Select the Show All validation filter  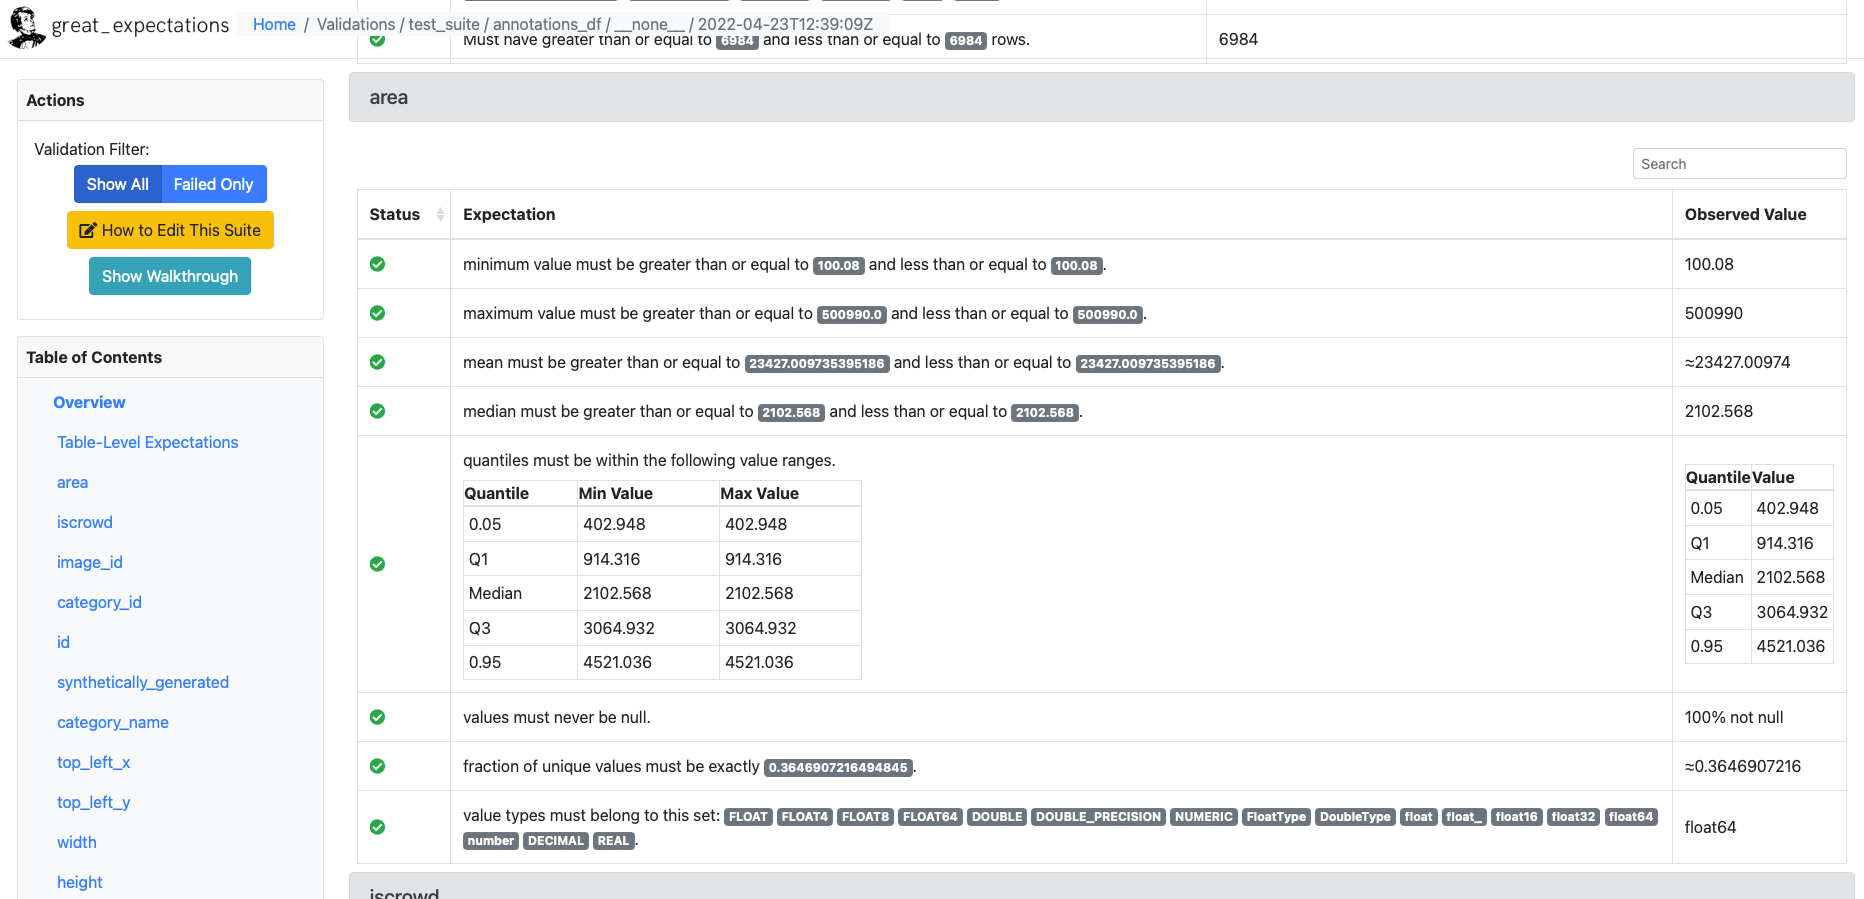117,184
